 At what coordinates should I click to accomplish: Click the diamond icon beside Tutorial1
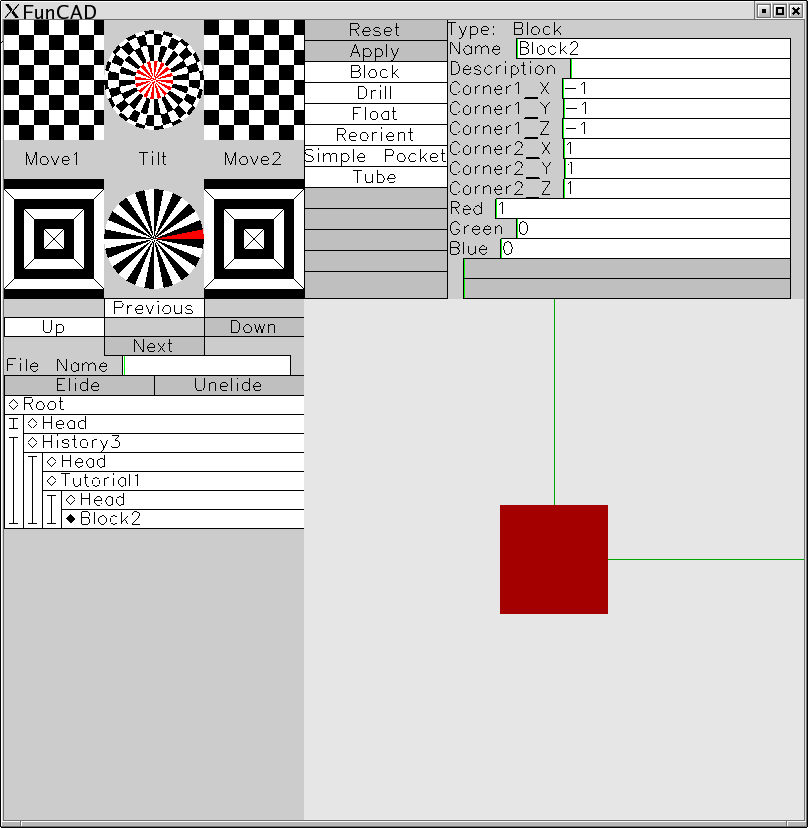click(x=52, y=481)
